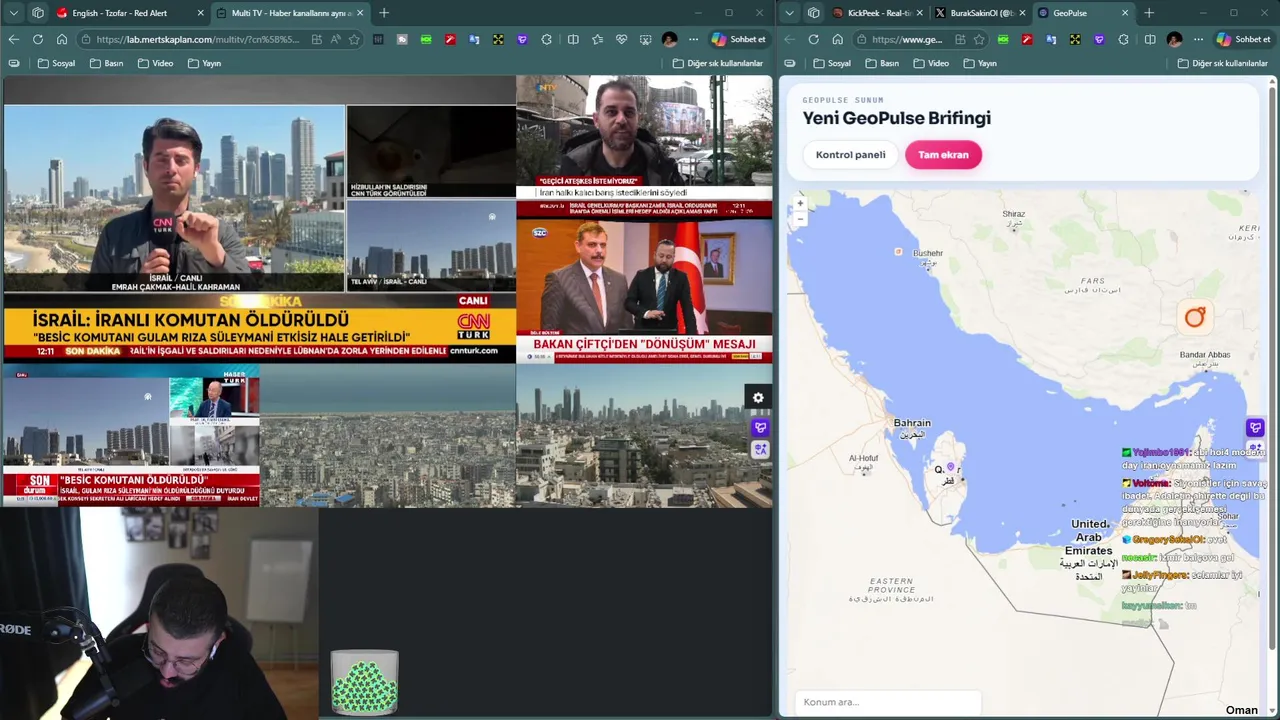
Task: Click purple shield icon below Multi TV gear
Action: [x=760, y=428]
